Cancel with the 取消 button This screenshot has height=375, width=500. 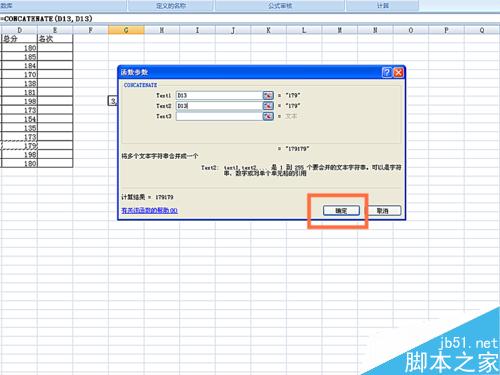383,211
